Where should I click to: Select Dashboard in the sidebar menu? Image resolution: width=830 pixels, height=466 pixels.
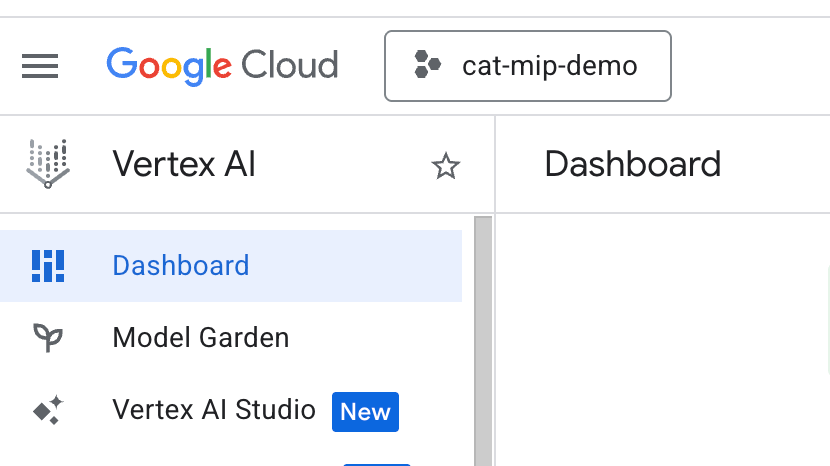[181, 266]
